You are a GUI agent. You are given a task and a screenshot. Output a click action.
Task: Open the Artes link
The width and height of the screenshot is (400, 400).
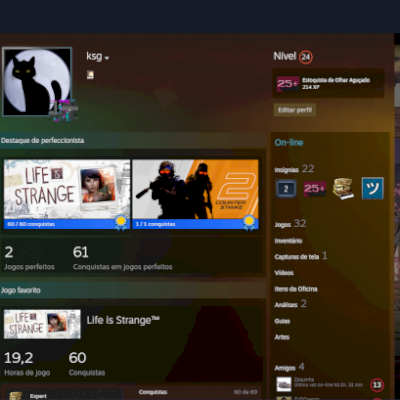coord(282,337)
